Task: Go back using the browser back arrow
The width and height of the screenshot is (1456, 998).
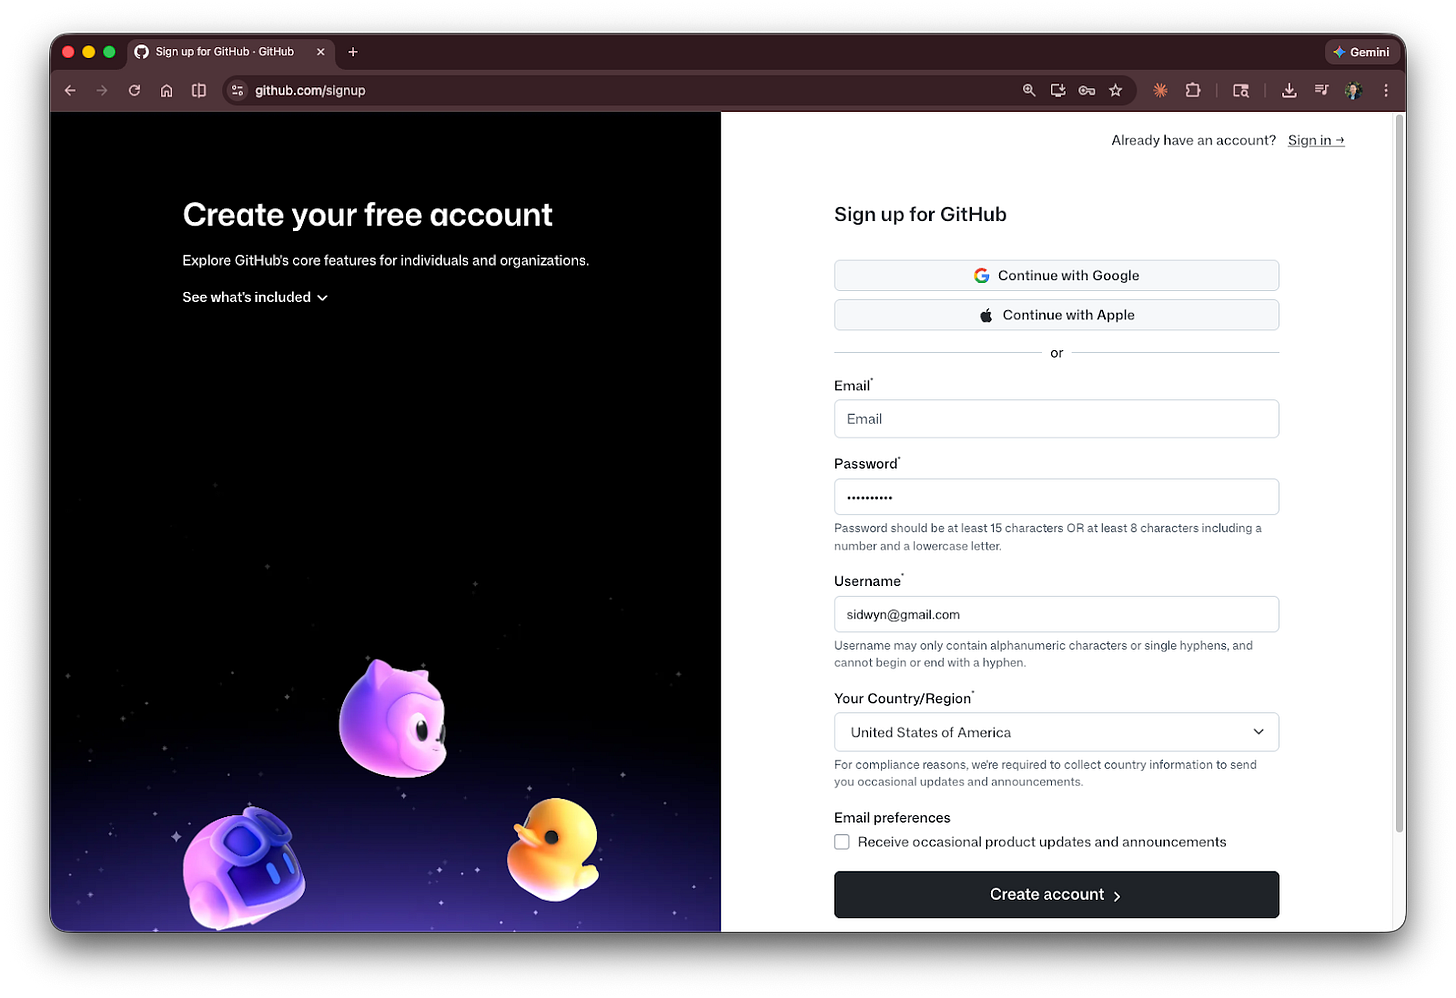Action: click(x=70, y=90)
